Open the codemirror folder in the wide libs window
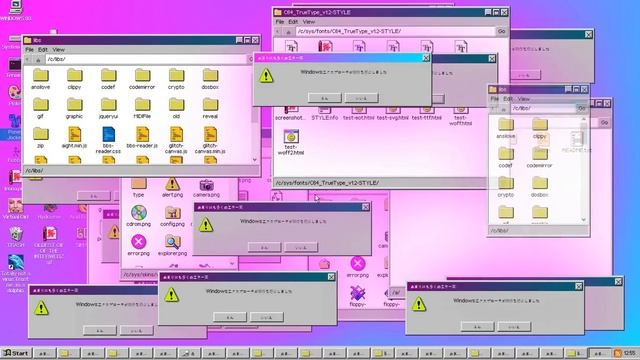This screenshot has height=360, width=640. pyautogui.click(x=142, y=79)
